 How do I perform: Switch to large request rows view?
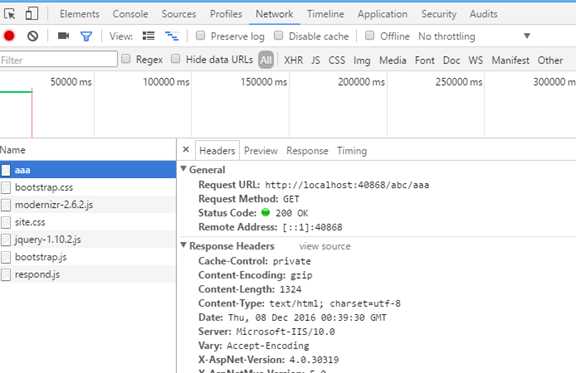click(148, 36)
